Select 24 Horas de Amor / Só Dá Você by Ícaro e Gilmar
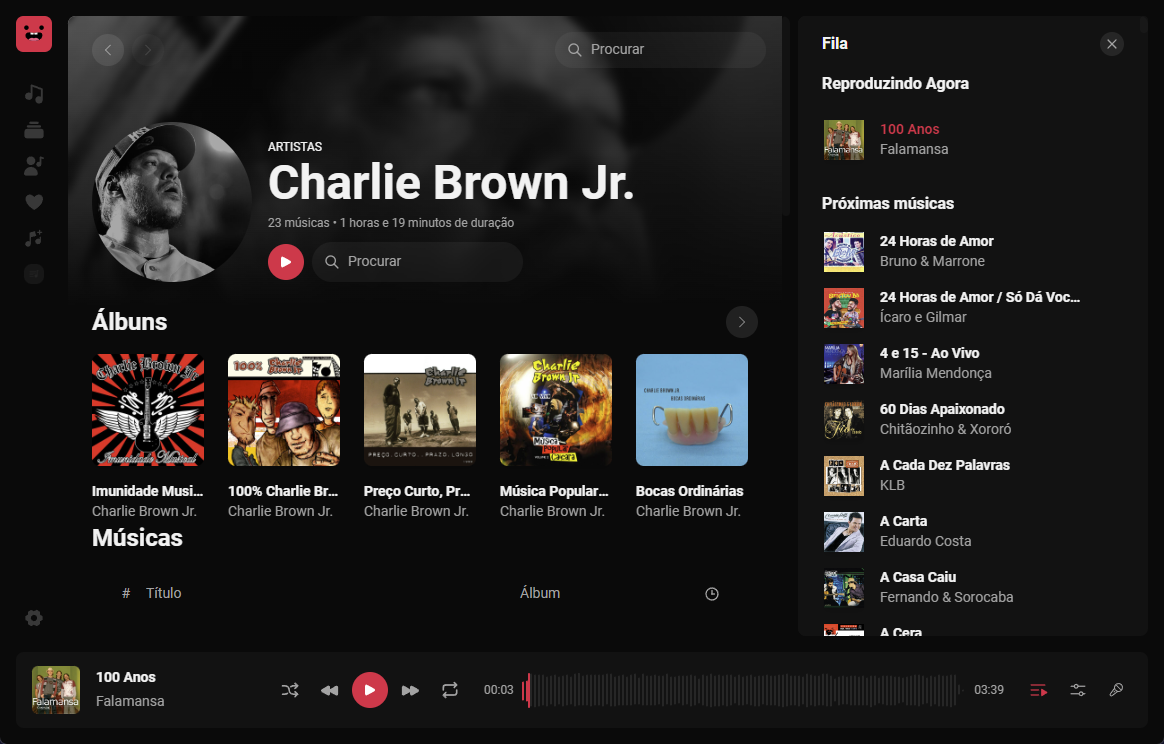The width and height of the screenshot is (1164, 744). 972,307
